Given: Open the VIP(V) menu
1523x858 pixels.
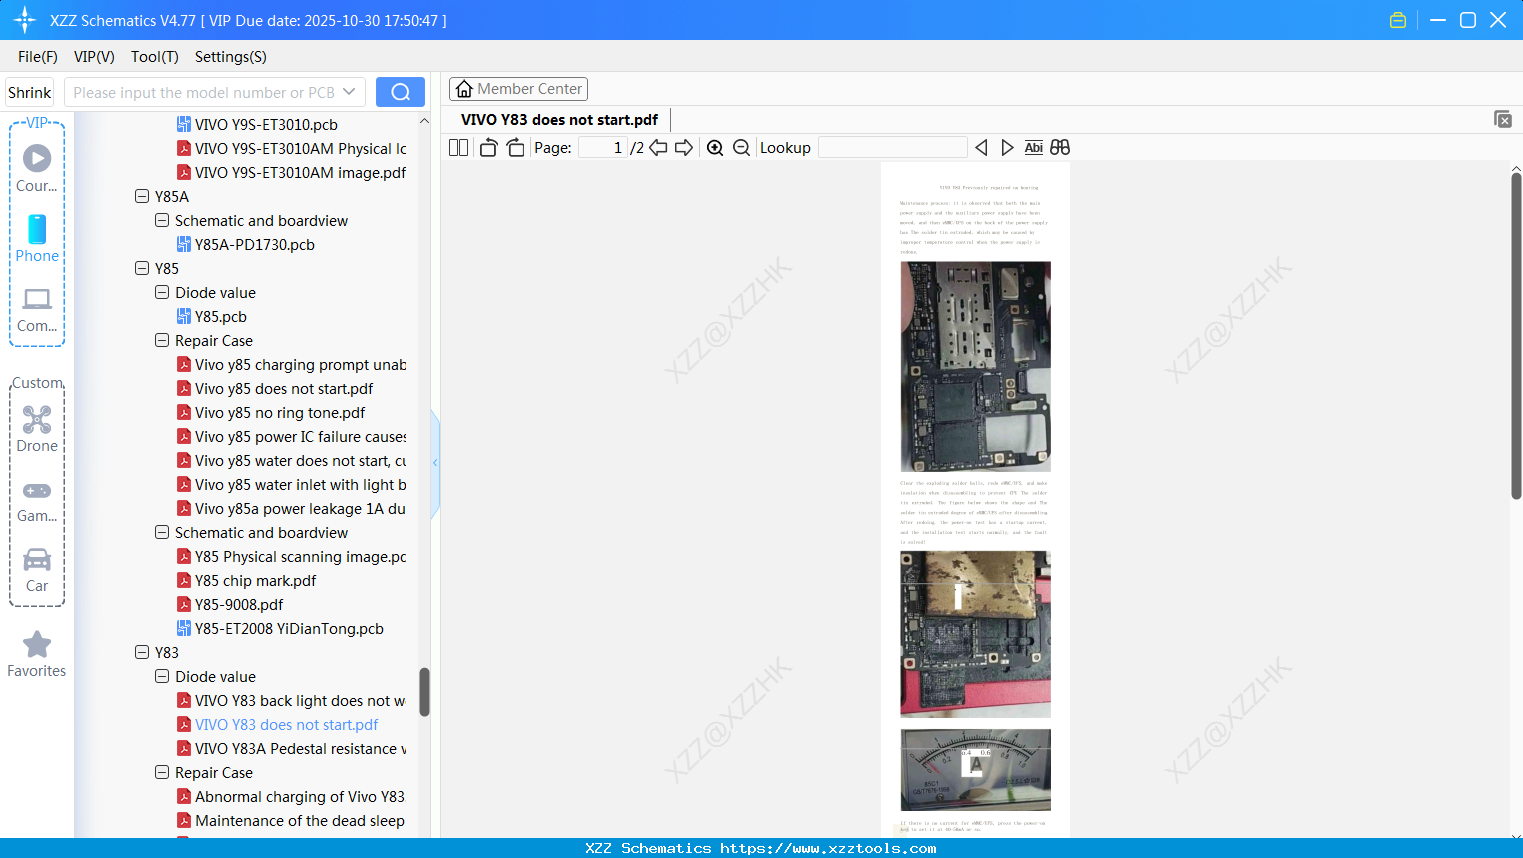Looking at the screenshot, I should pyautogui.click(x=94, y=57).
